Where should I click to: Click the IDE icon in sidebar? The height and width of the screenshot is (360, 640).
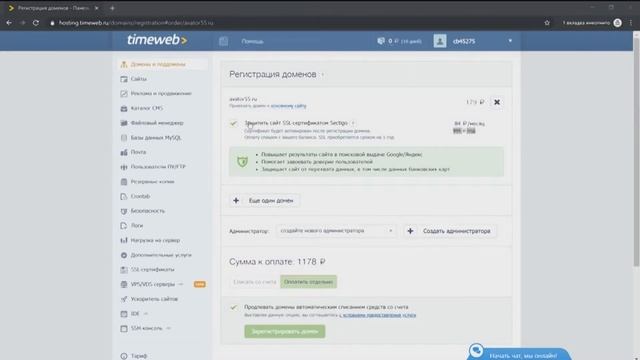pos(124,314)
